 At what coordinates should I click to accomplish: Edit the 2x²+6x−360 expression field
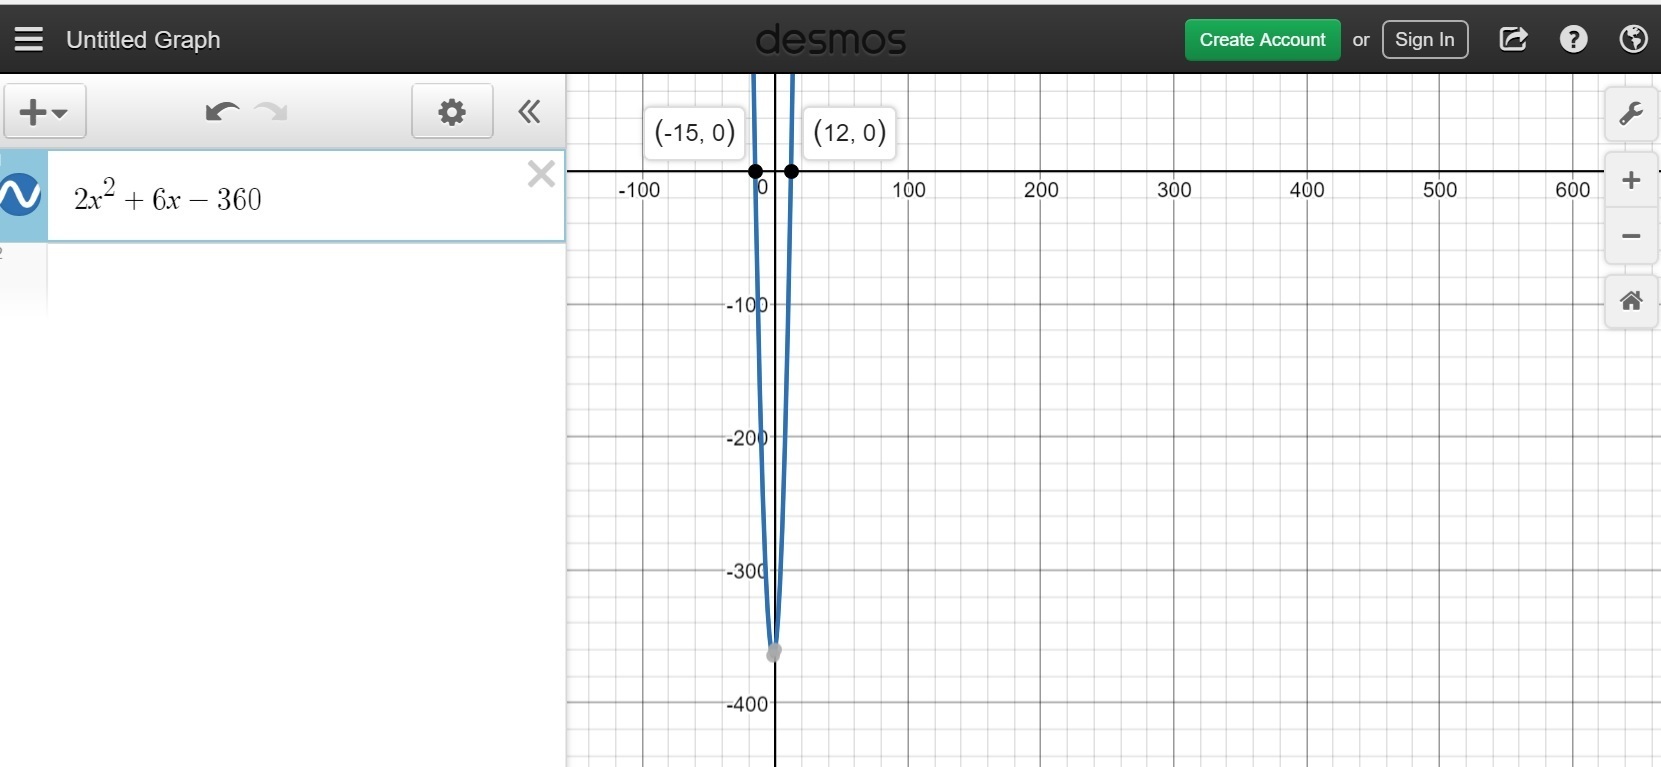pyautogui.click(x=306, y=197)
